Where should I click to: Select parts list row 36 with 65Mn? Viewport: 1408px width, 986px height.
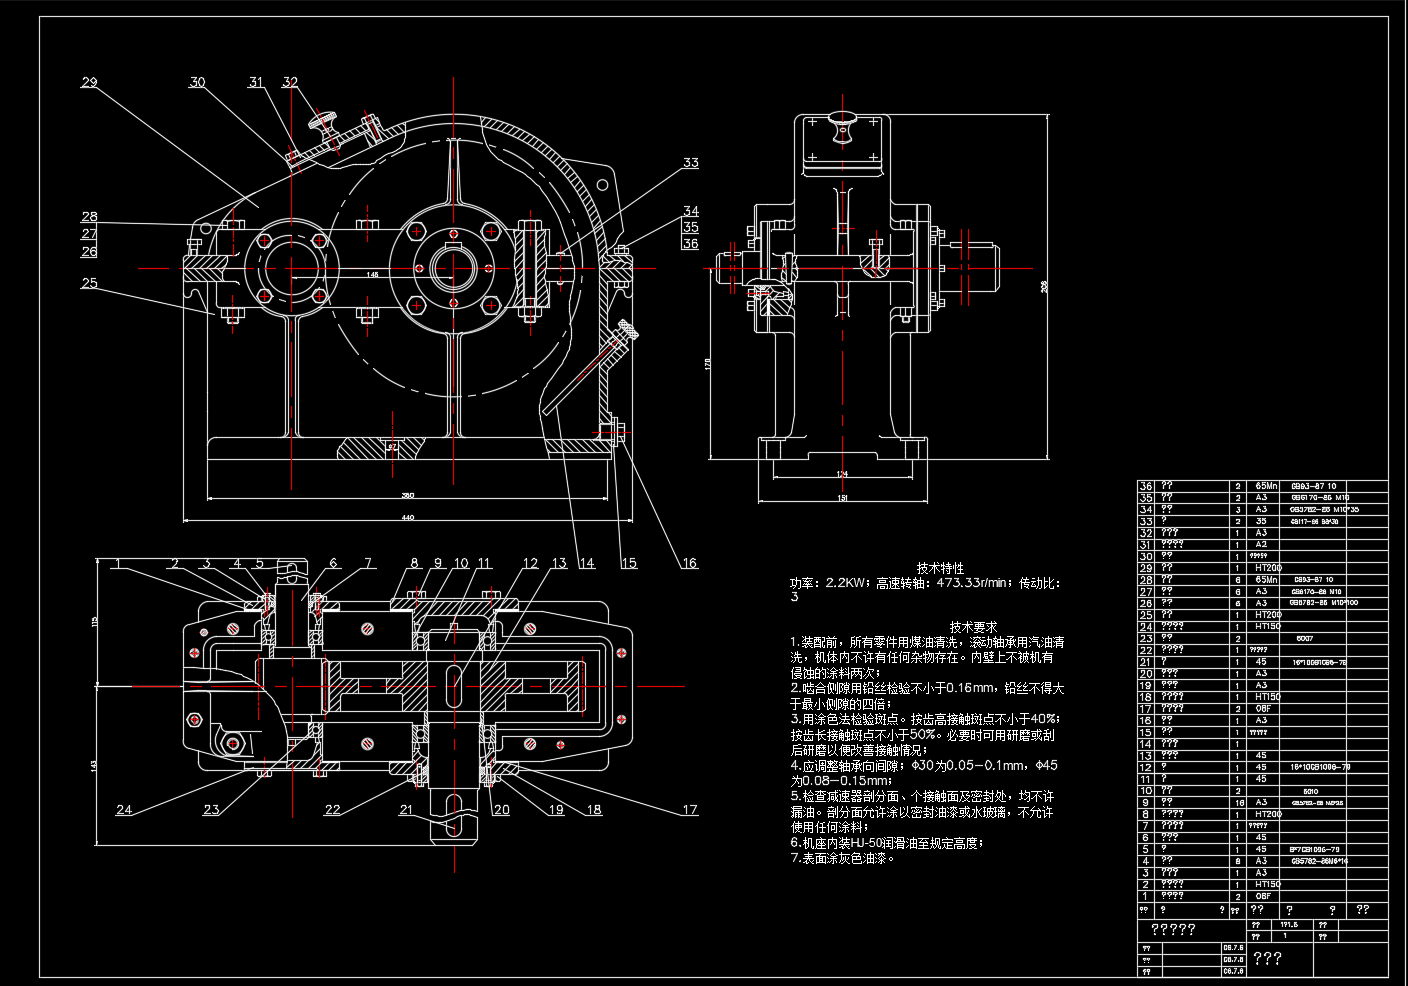coord(1263,485)
